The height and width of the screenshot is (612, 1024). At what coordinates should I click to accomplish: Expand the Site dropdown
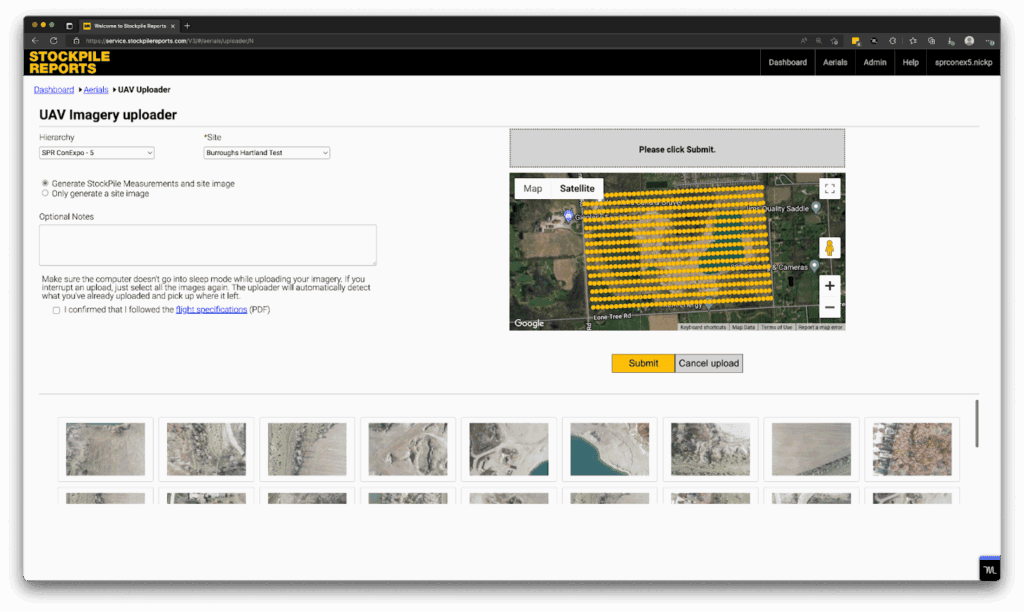266,153
